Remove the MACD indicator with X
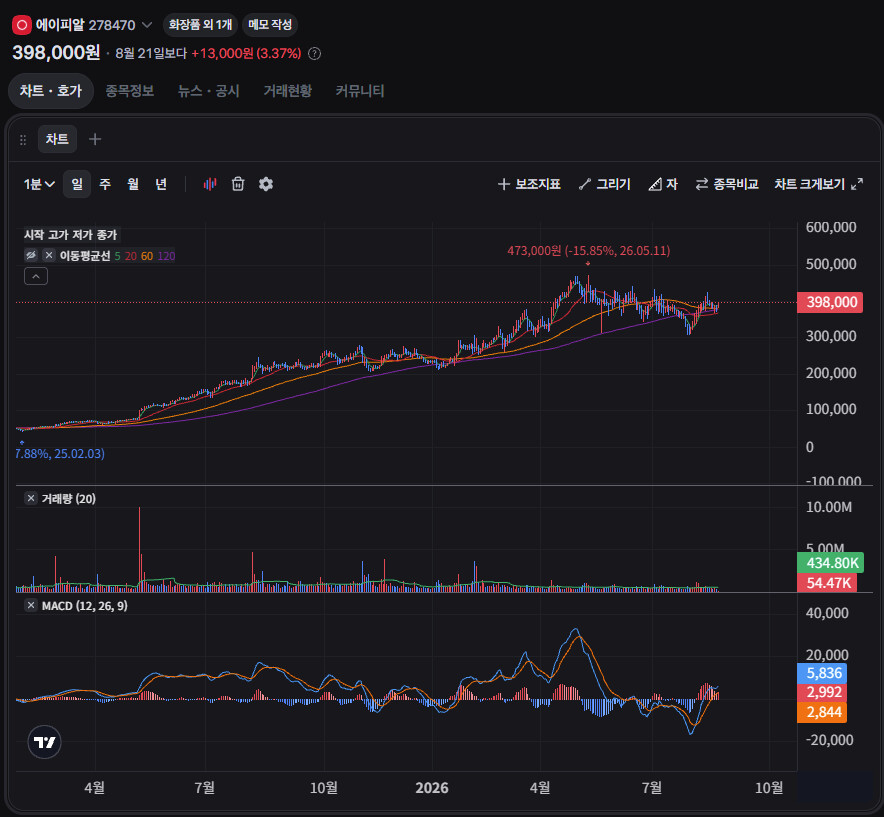The image size is (884, 817). tap(31, 606)
